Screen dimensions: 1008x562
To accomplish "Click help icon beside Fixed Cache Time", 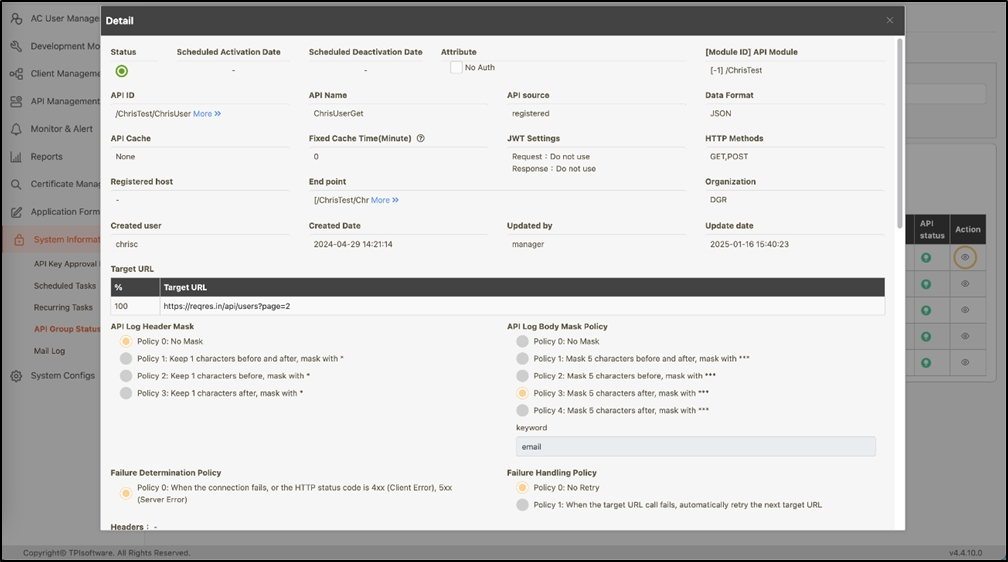I will pyautogui.click(x=421, y=139).
